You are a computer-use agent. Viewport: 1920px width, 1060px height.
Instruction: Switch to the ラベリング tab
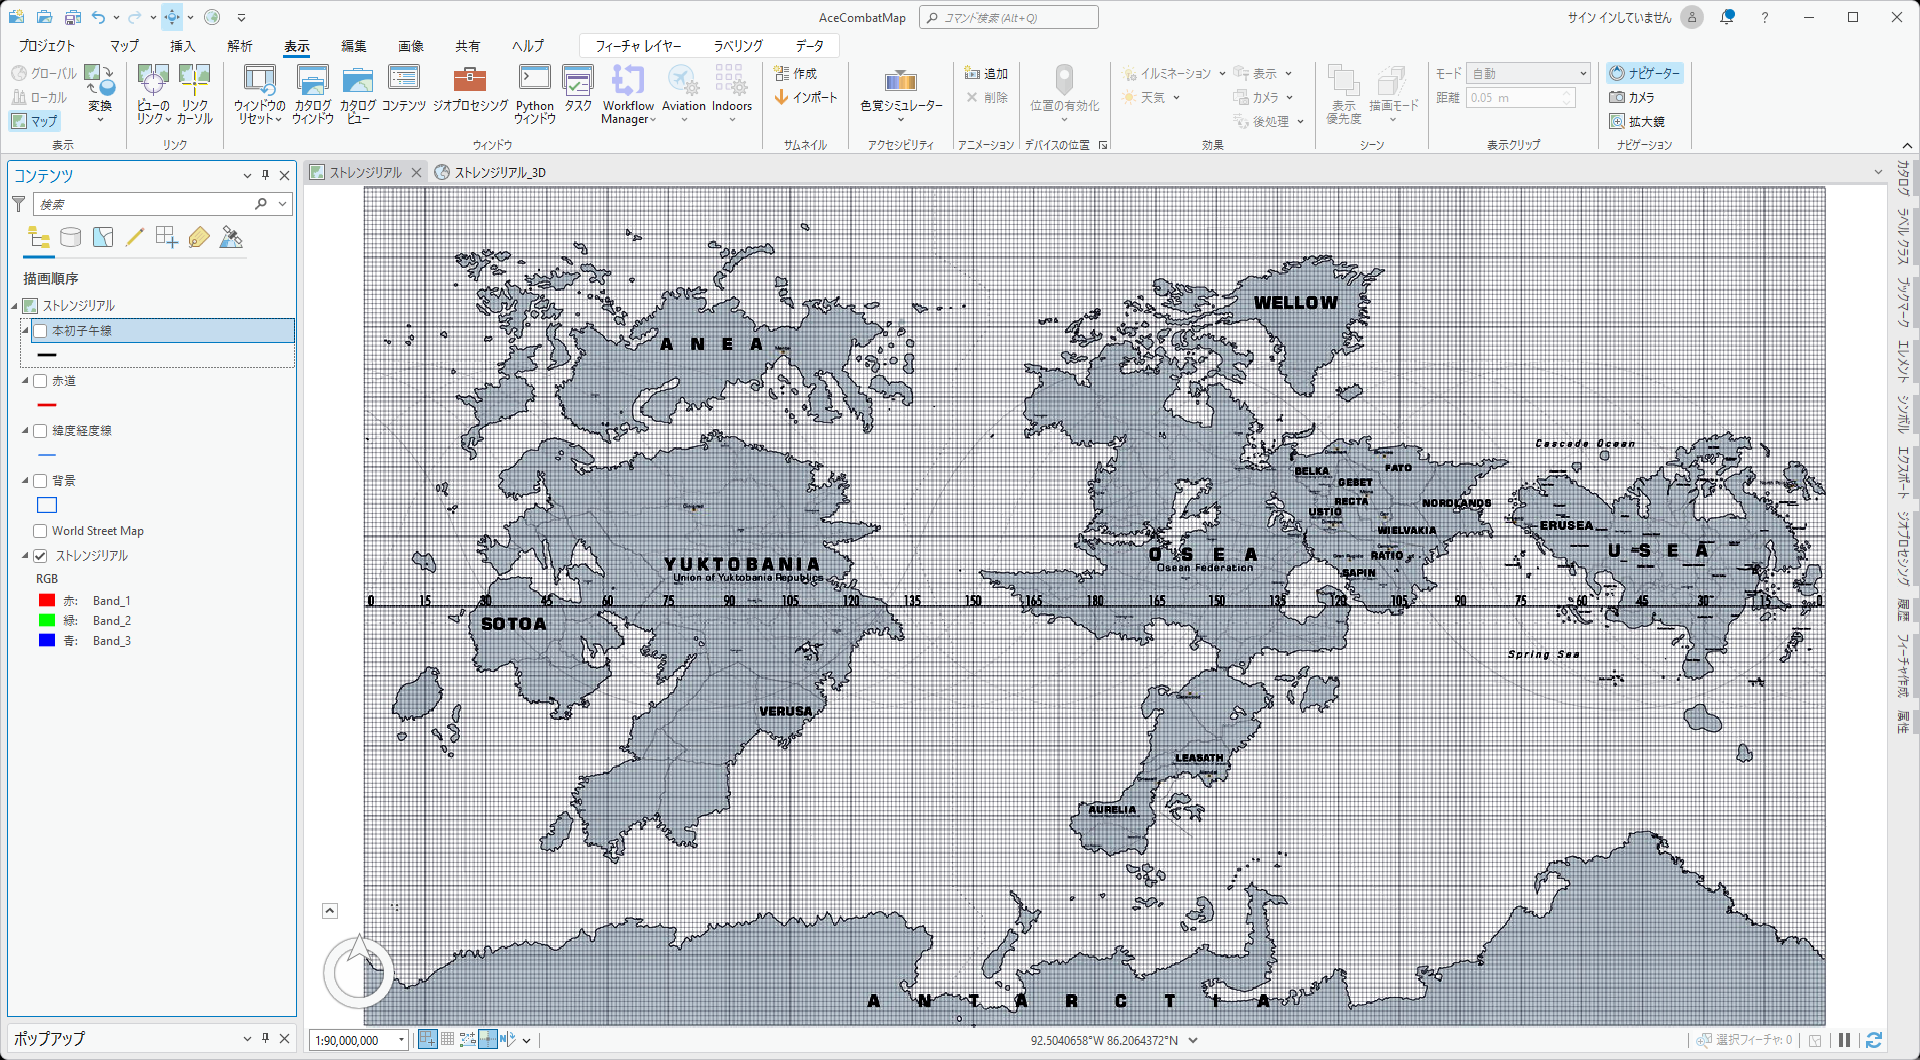point(738,46)
